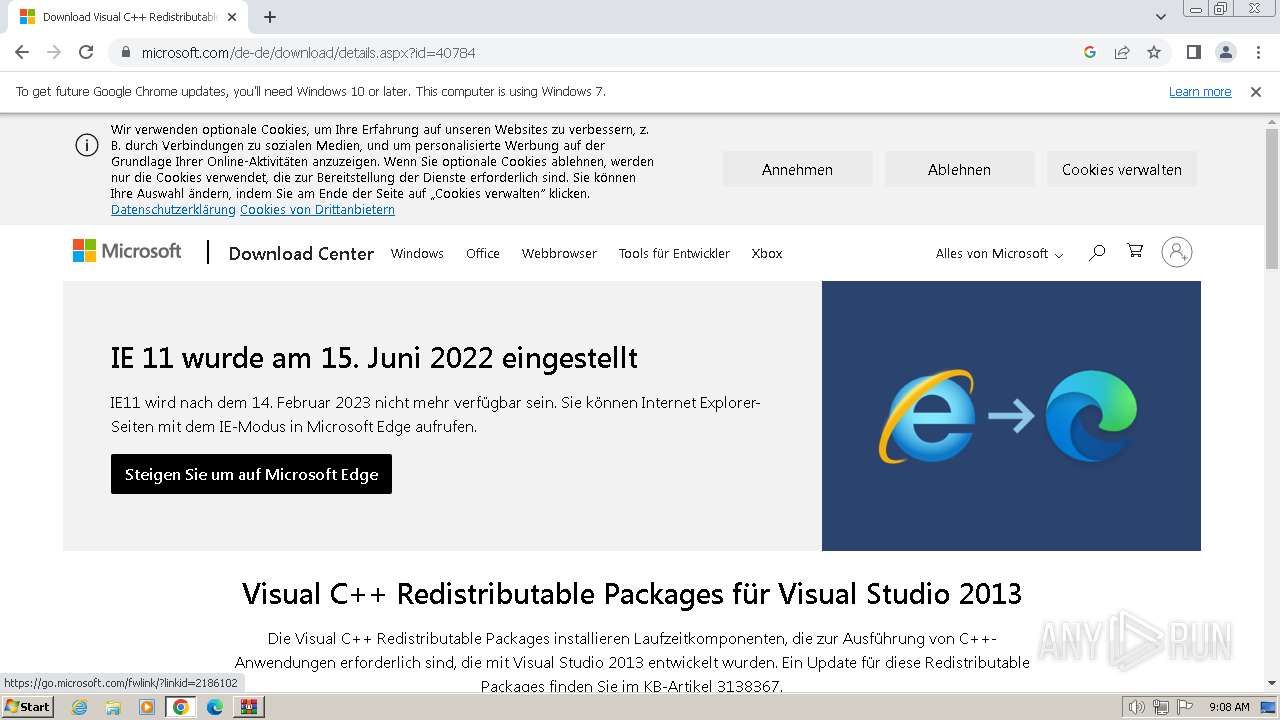The width and height of the screenshot is (1280, 720).
Task: Select Tools für Entwickler menu item
Action: (674, 253)
